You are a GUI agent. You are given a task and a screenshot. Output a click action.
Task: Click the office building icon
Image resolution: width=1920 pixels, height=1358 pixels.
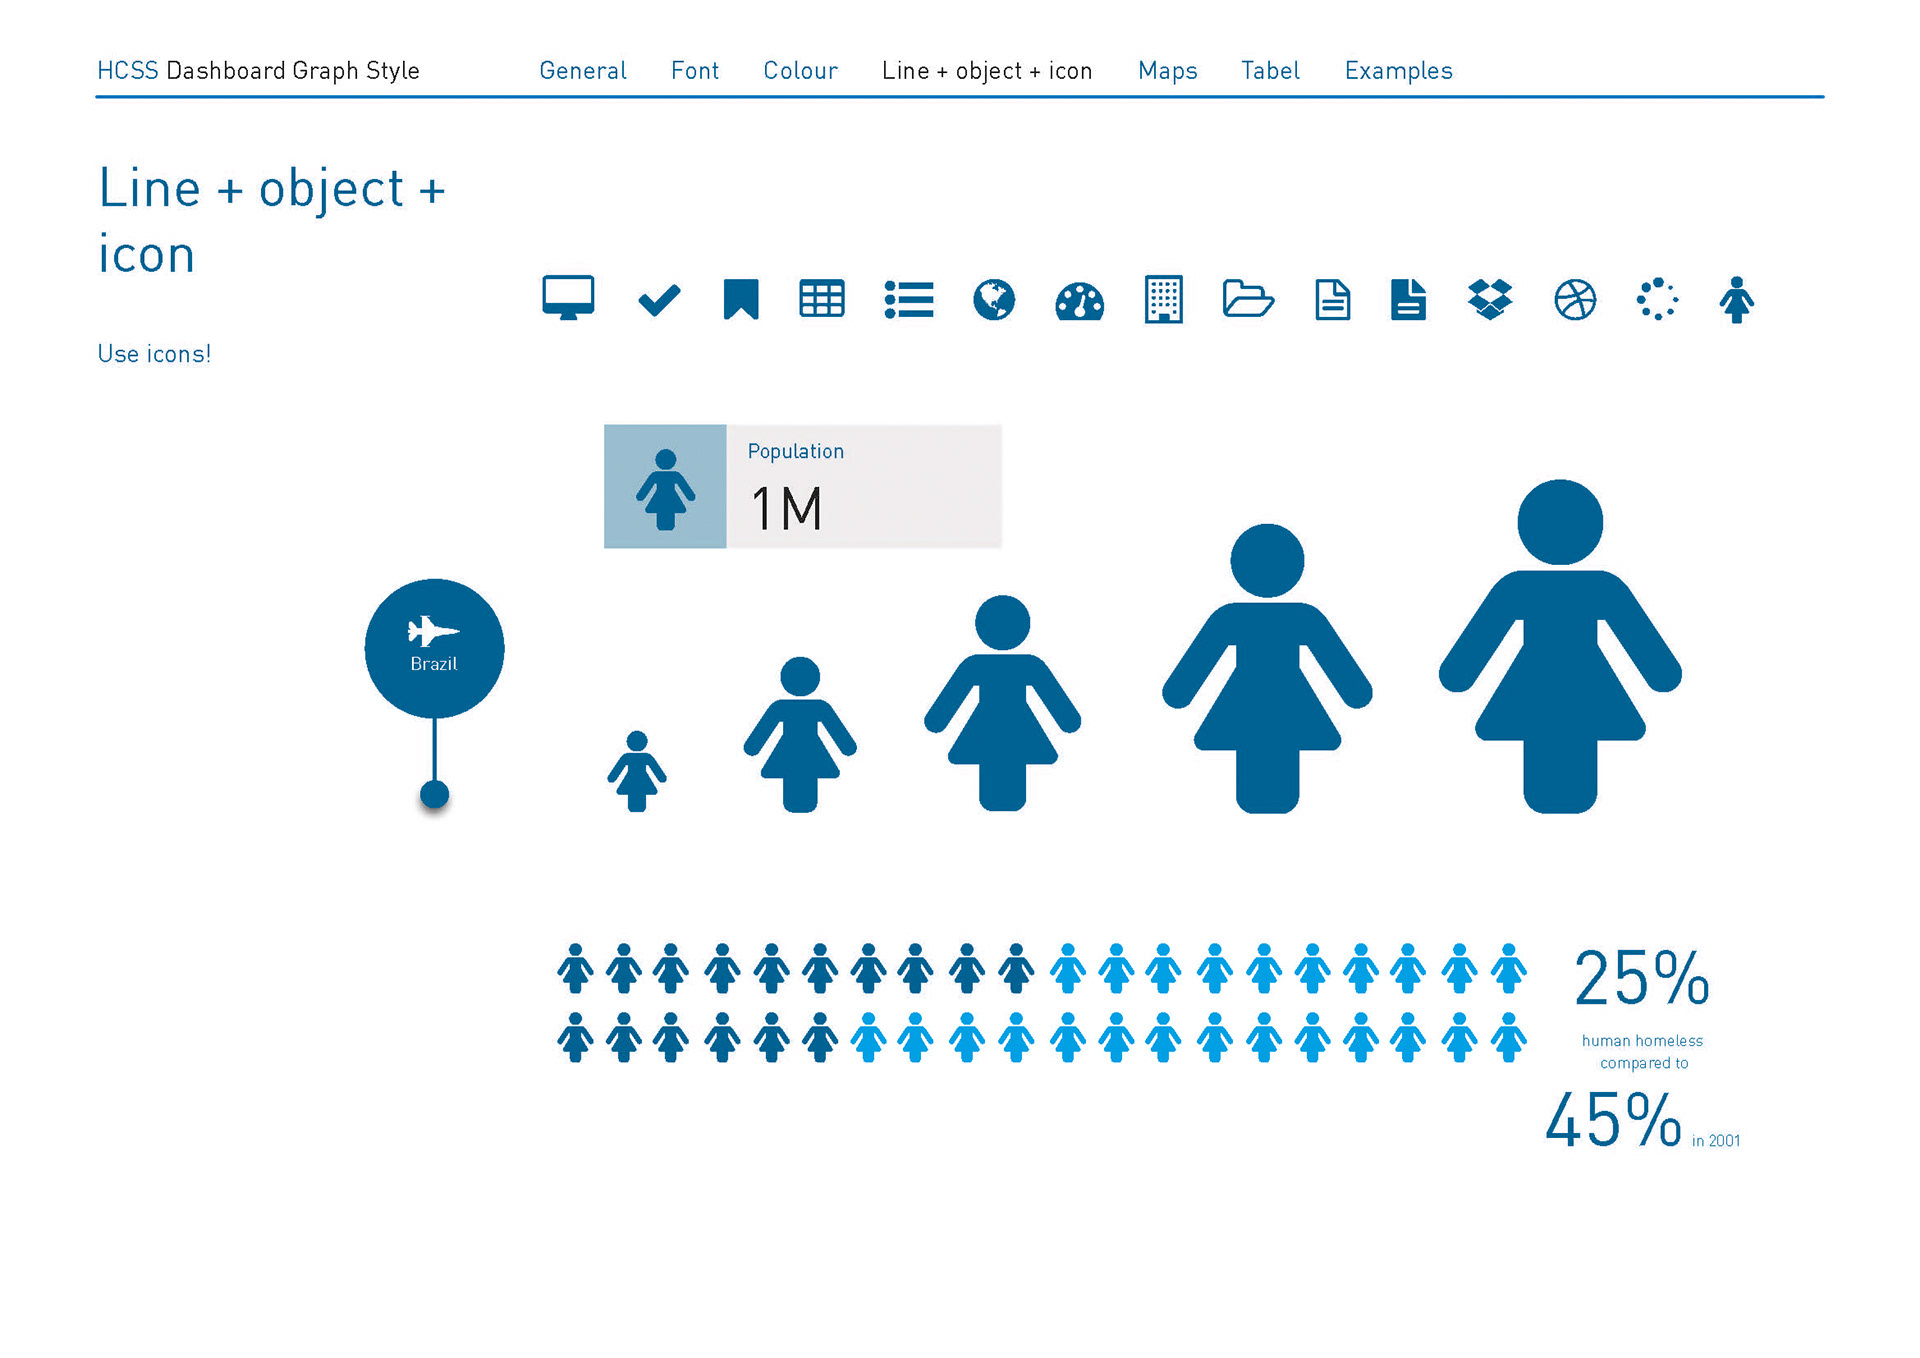coord(1163,299)
